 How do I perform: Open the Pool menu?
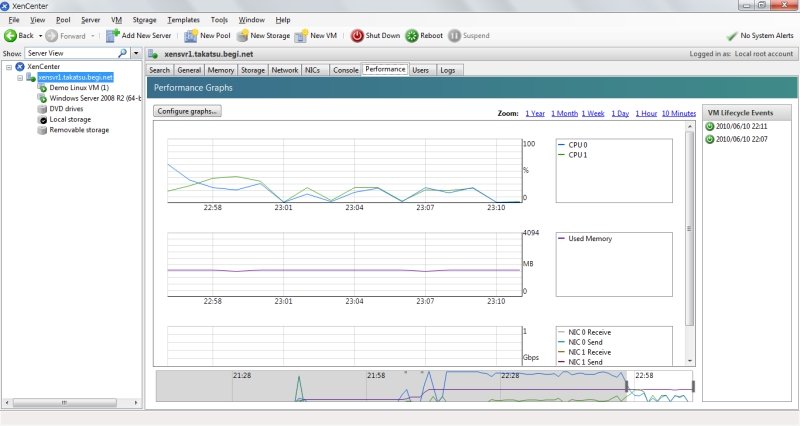pos(63,20)
